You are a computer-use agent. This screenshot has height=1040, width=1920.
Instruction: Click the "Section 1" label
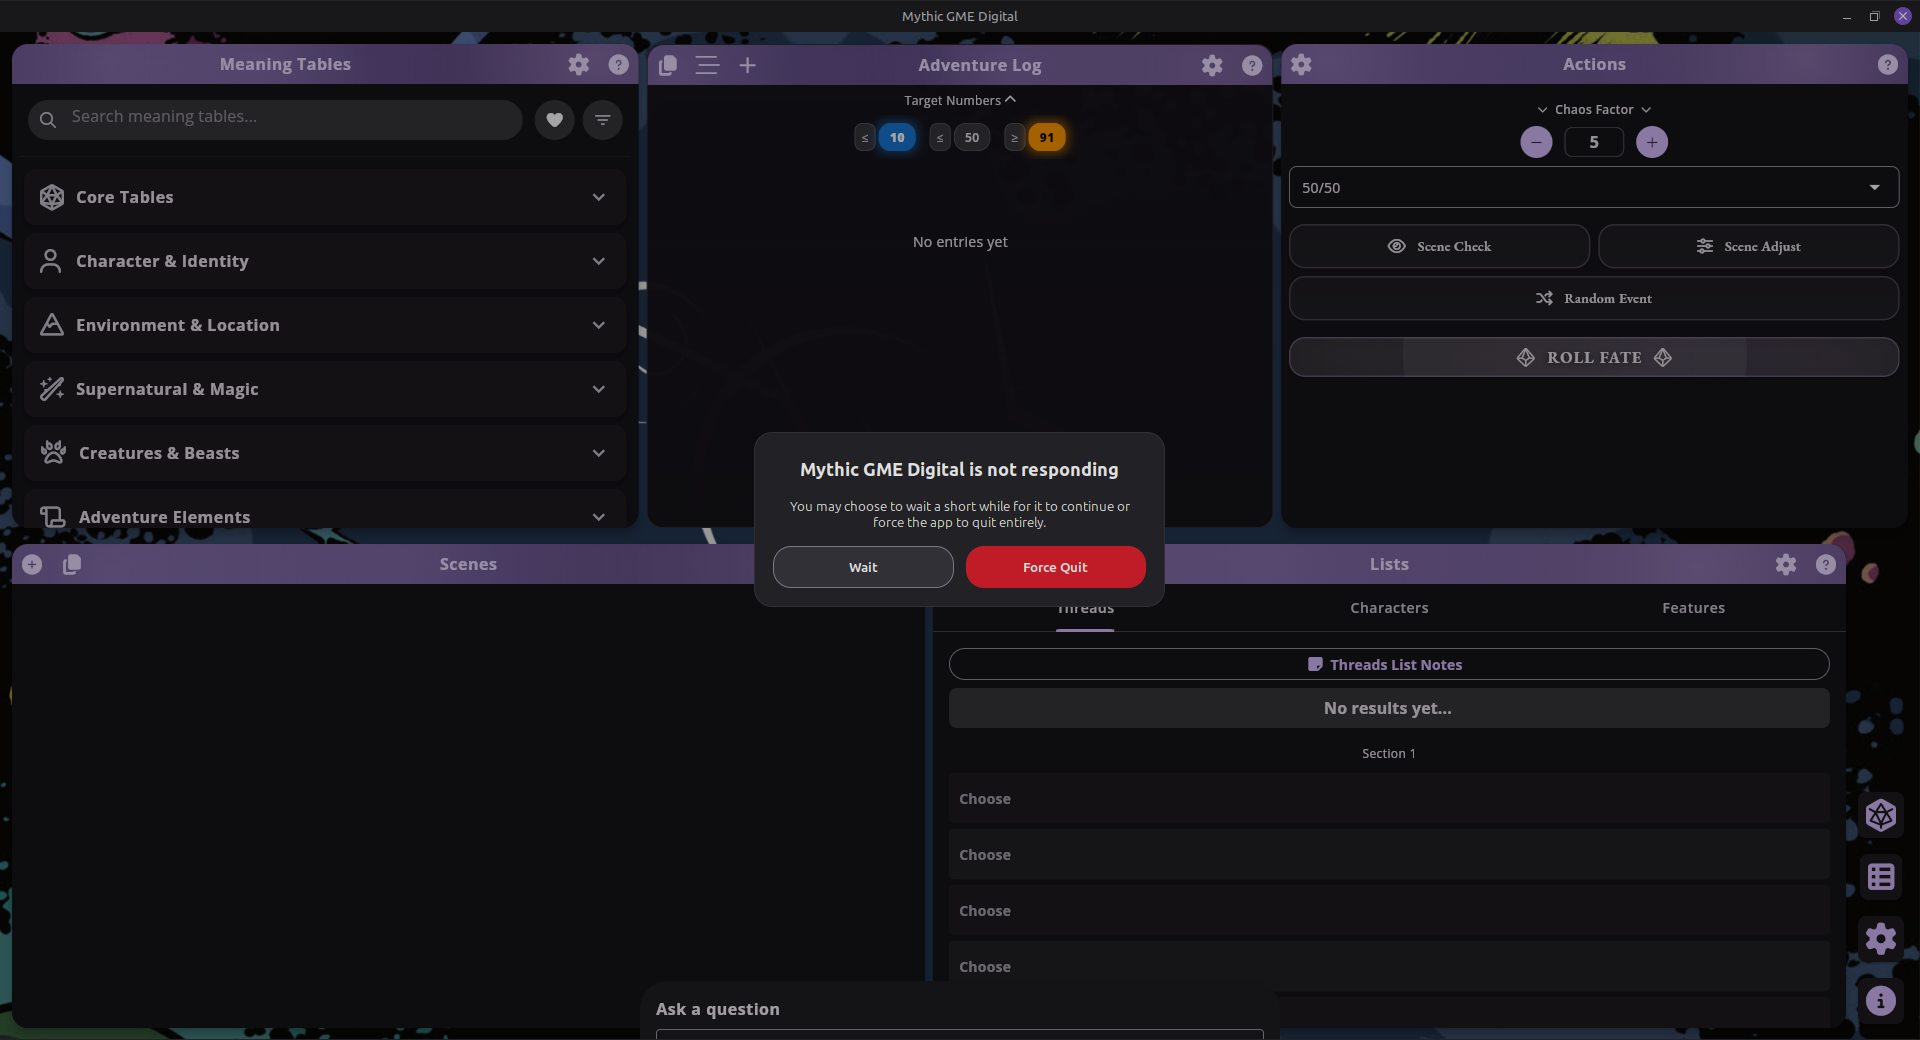(1389, 754)
